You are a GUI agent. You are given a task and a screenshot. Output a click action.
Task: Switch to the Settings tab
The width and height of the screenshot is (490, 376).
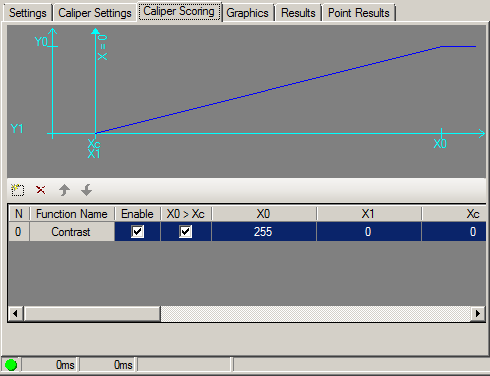pos(28,13)
